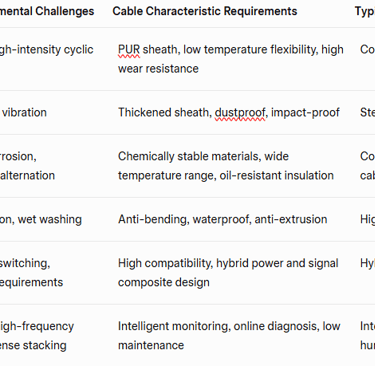Click the underlined word dustproof
This screenshot has width=375, height=366.
click(x=240, y=113)
